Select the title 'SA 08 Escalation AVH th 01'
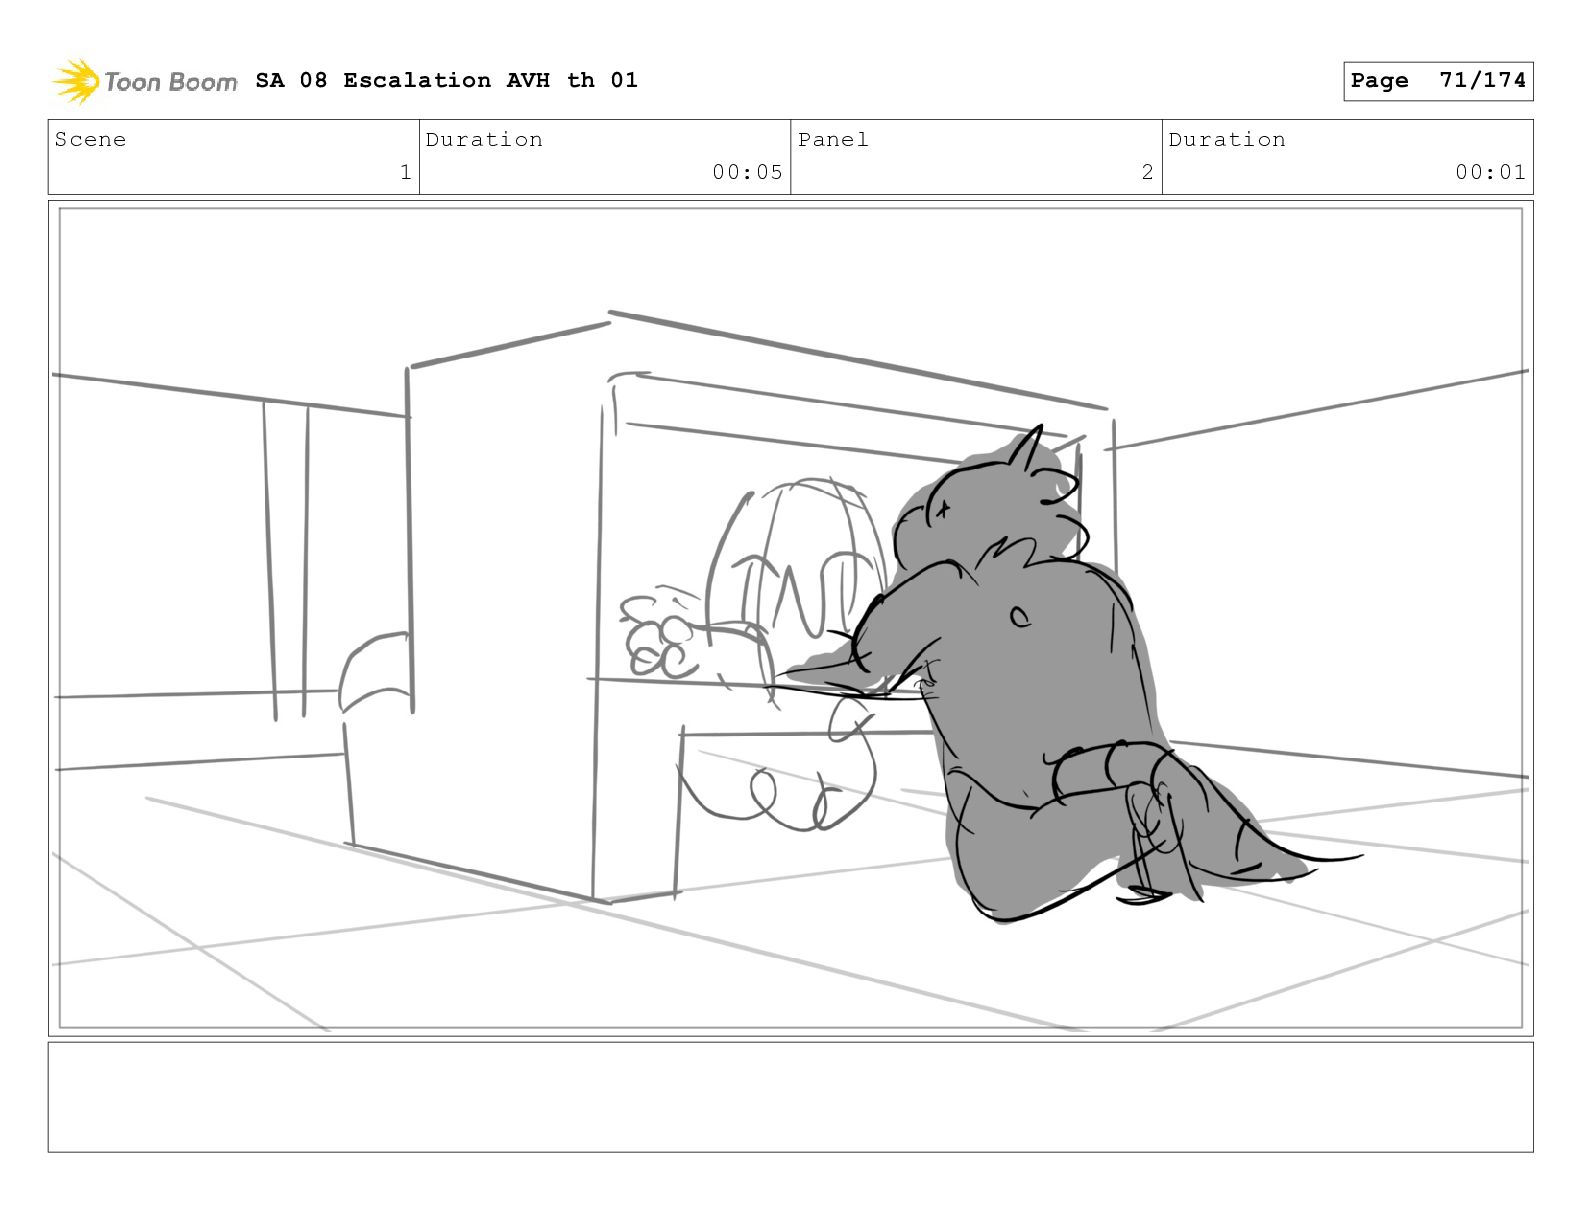The image size is (1584, 1224). click(446, 80)
